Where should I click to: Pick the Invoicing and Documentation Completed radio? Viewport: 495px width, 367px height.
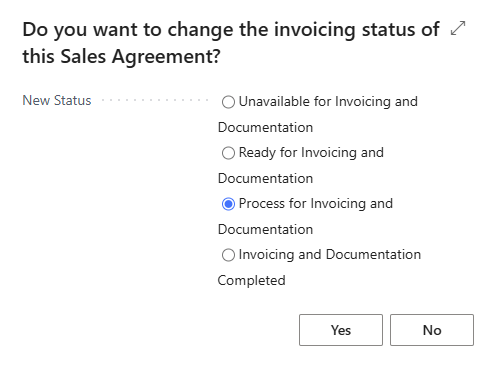click(x=228, y=255)
